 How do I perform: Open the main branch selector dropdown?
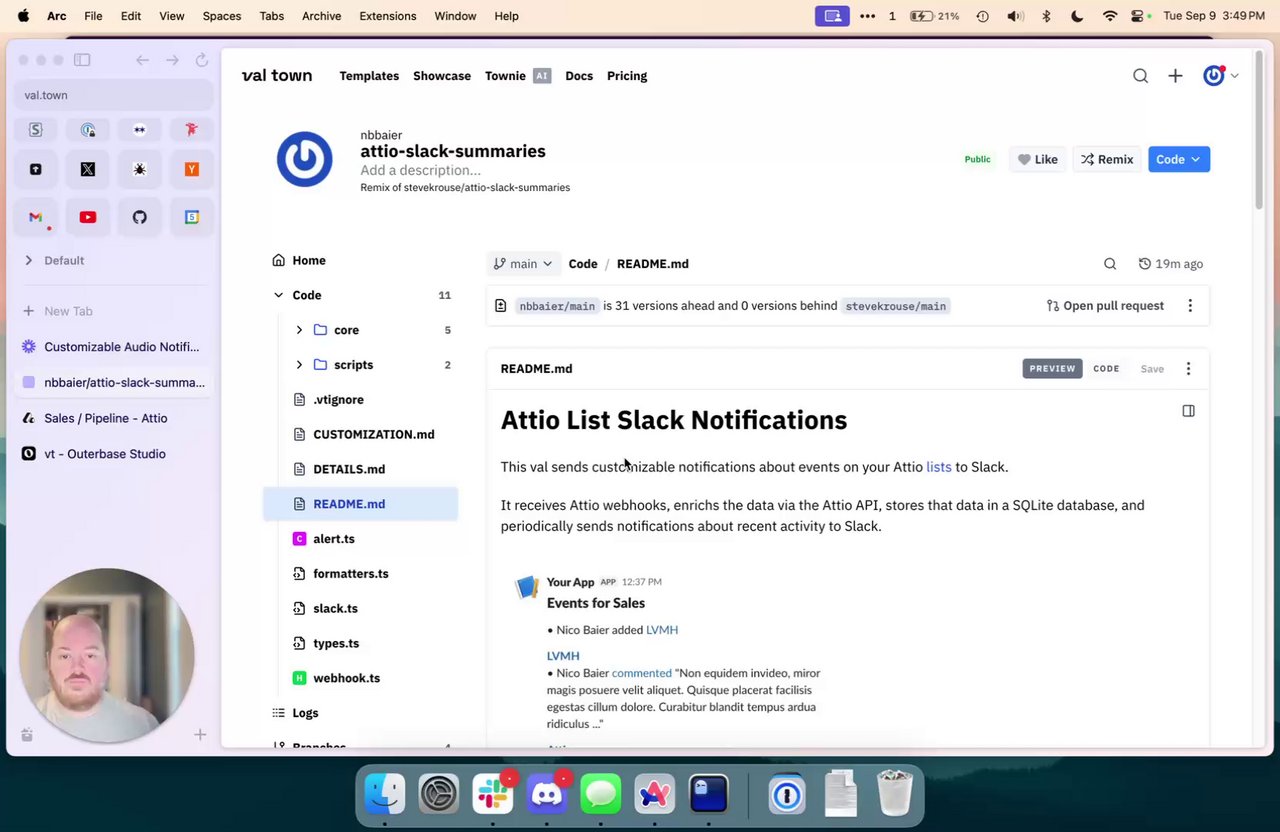[523, 264]
